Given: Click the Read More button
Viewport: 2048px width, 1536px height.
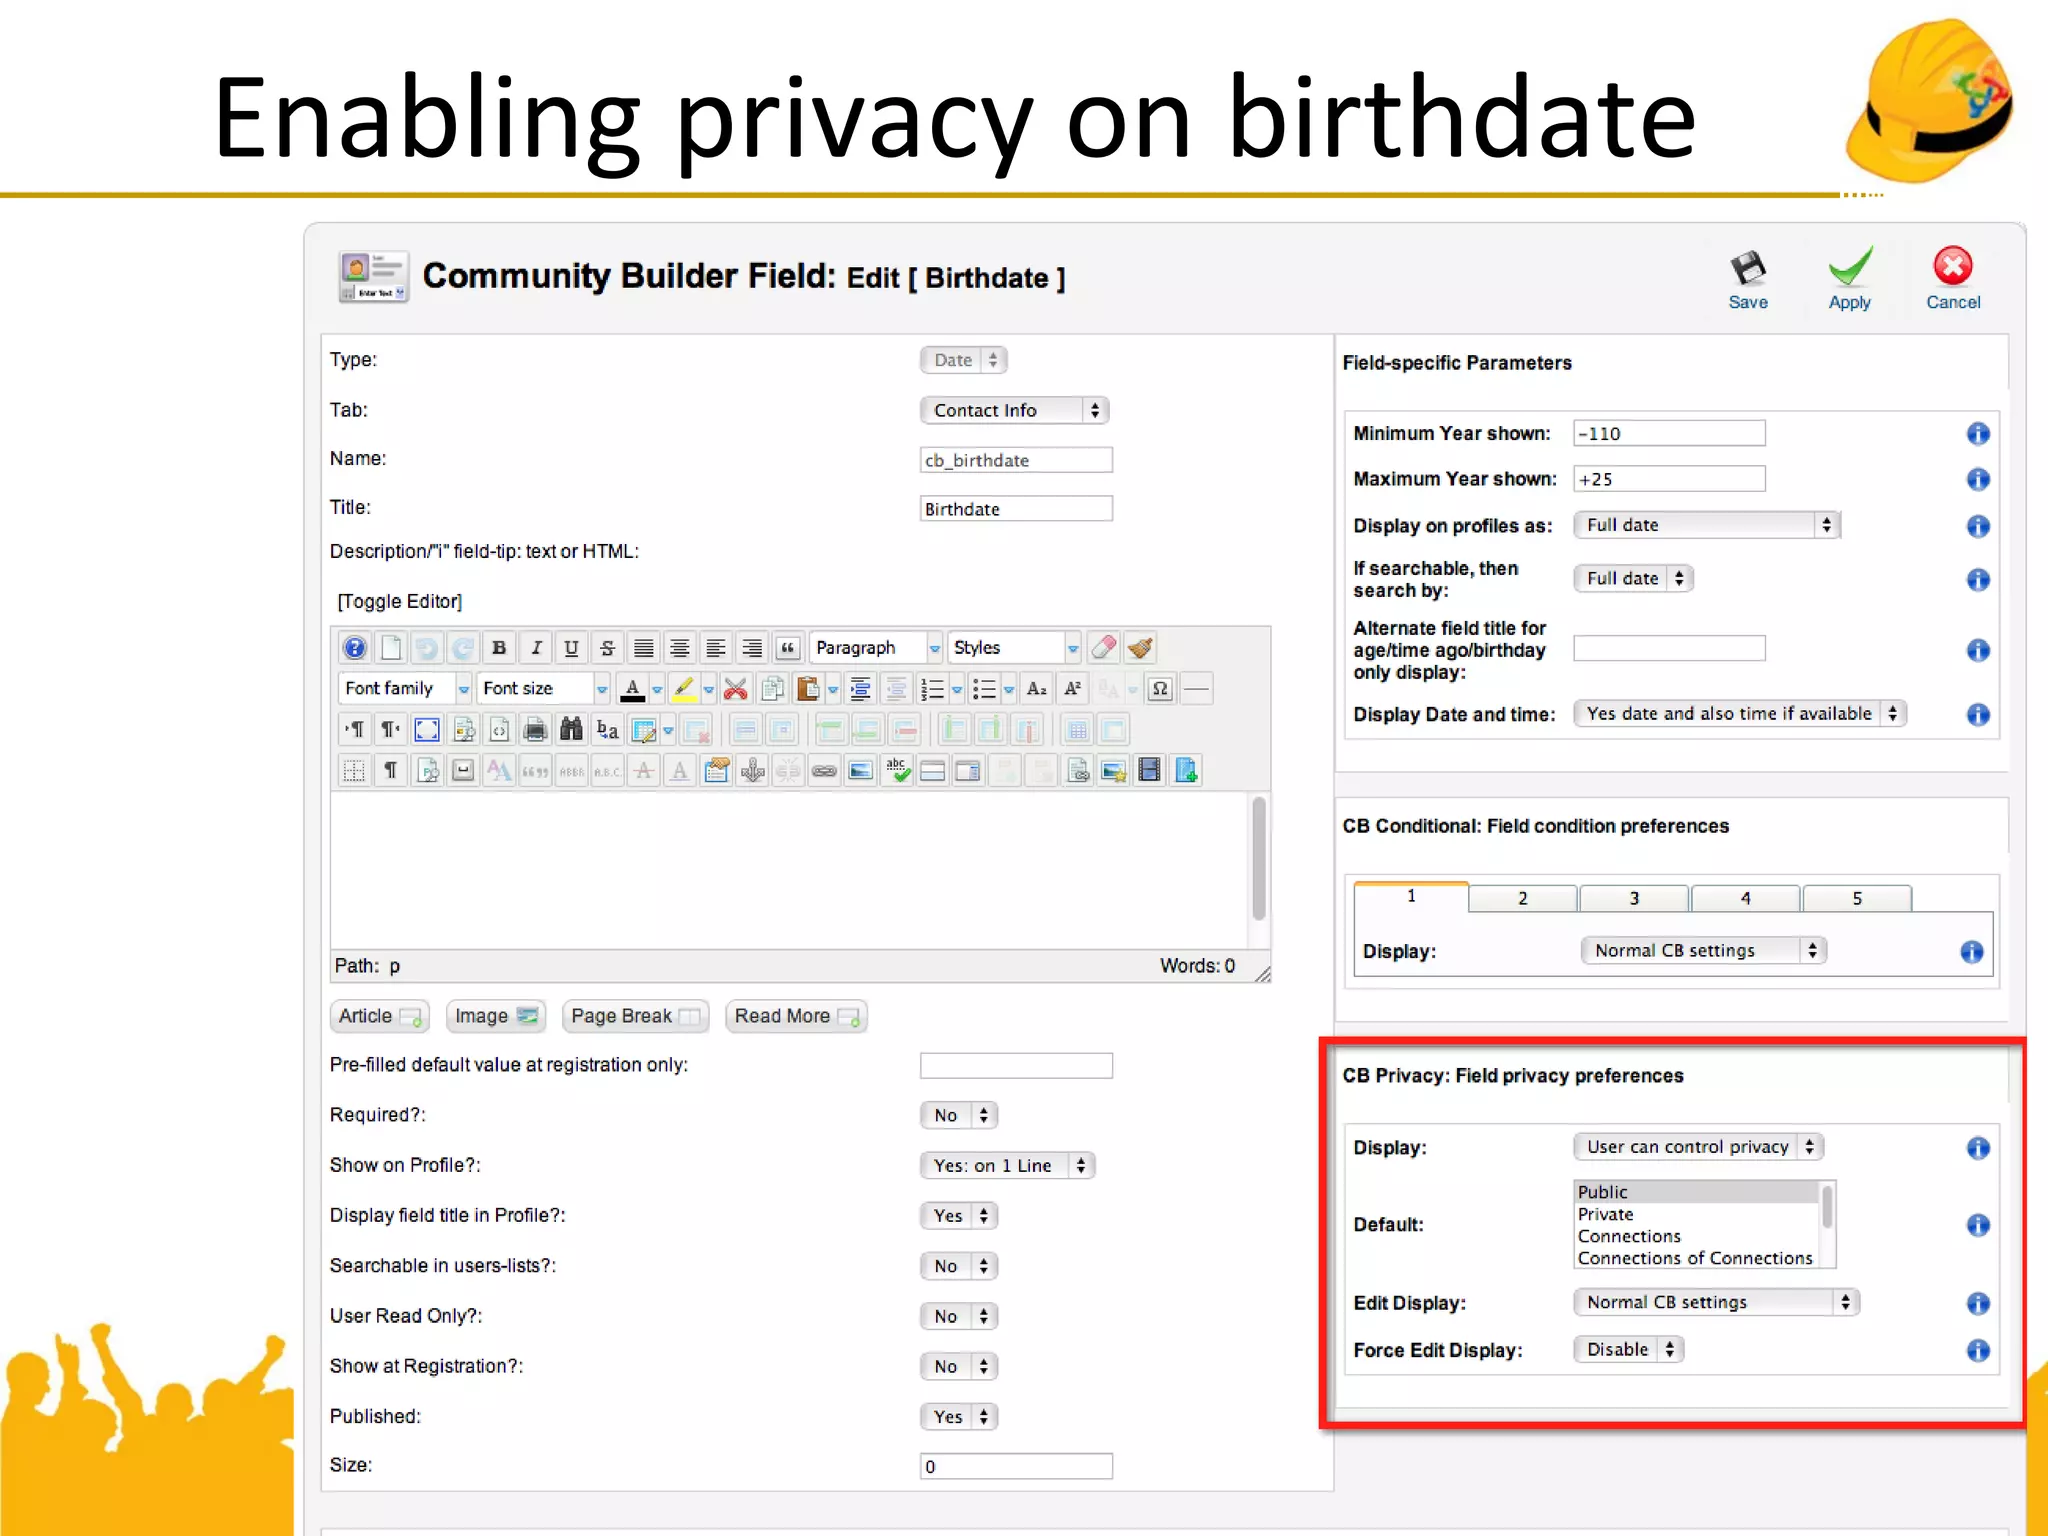Looking at the screenshot, I should coord(796,1016).
